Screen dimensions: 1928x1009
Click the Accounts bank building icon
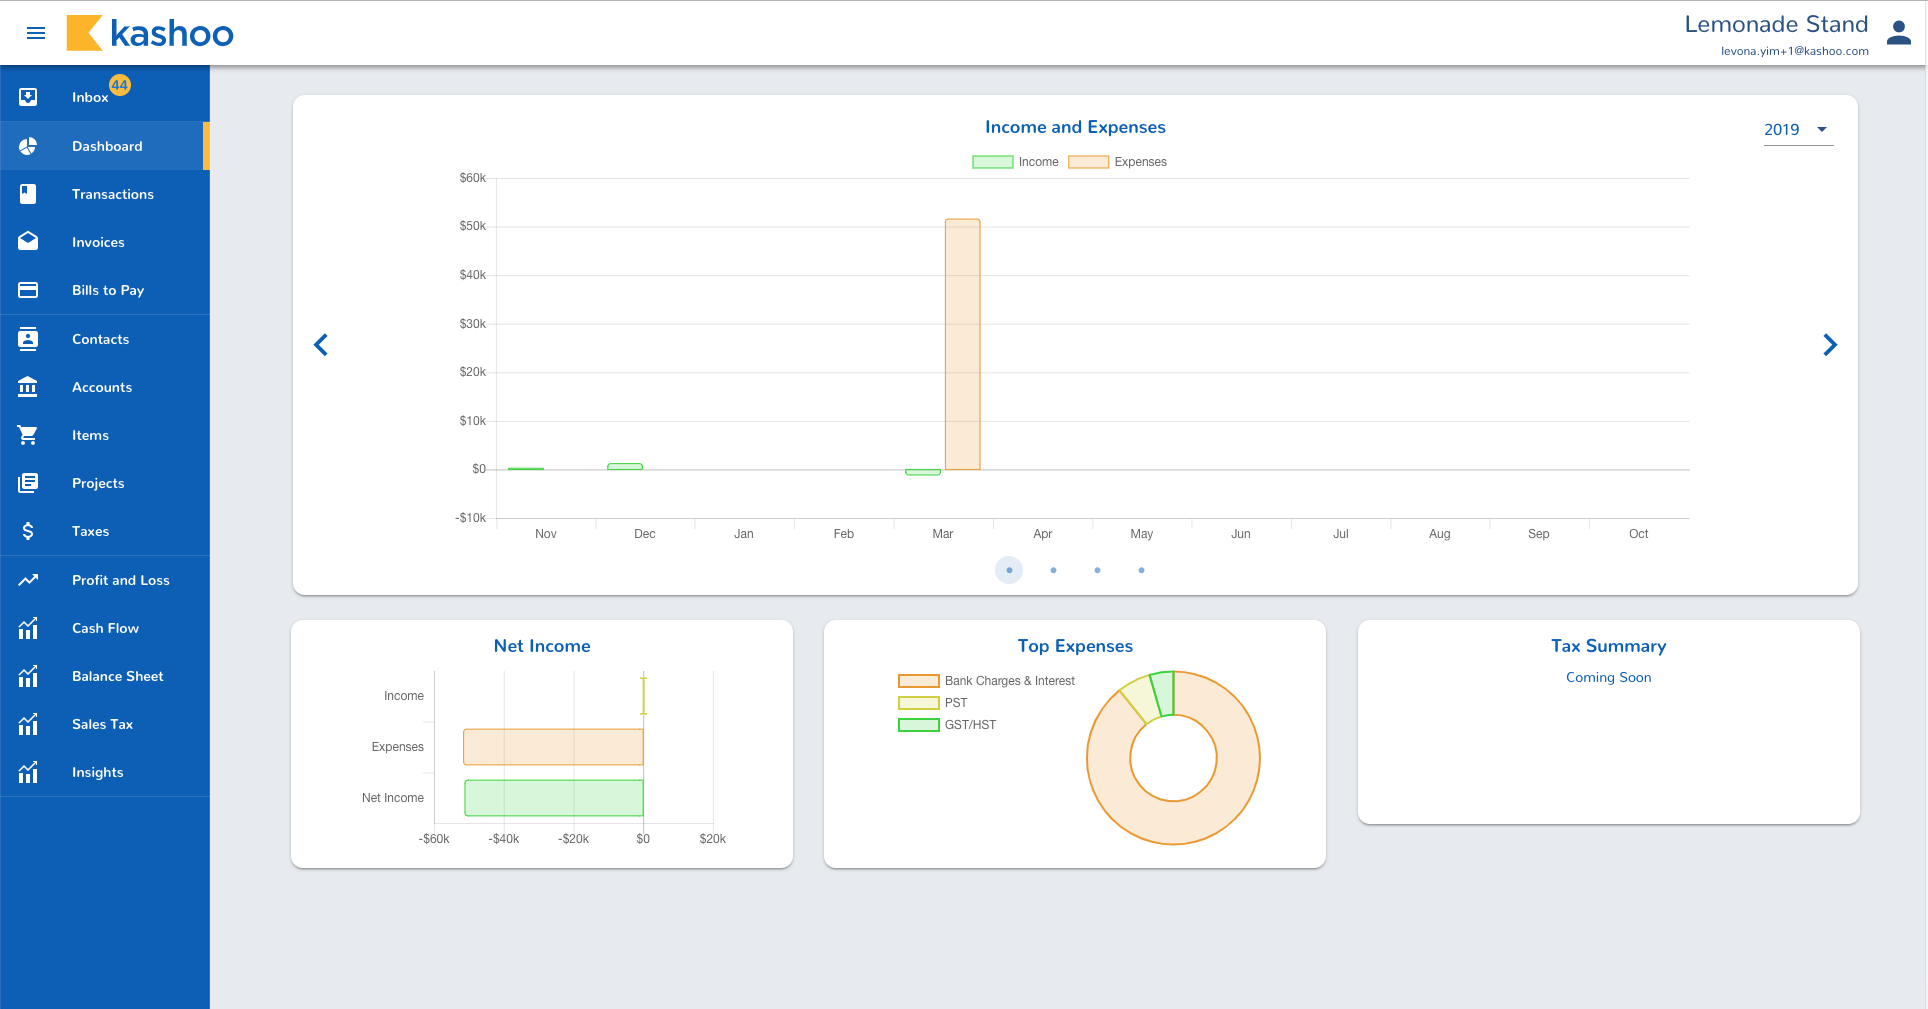(28, 387)
